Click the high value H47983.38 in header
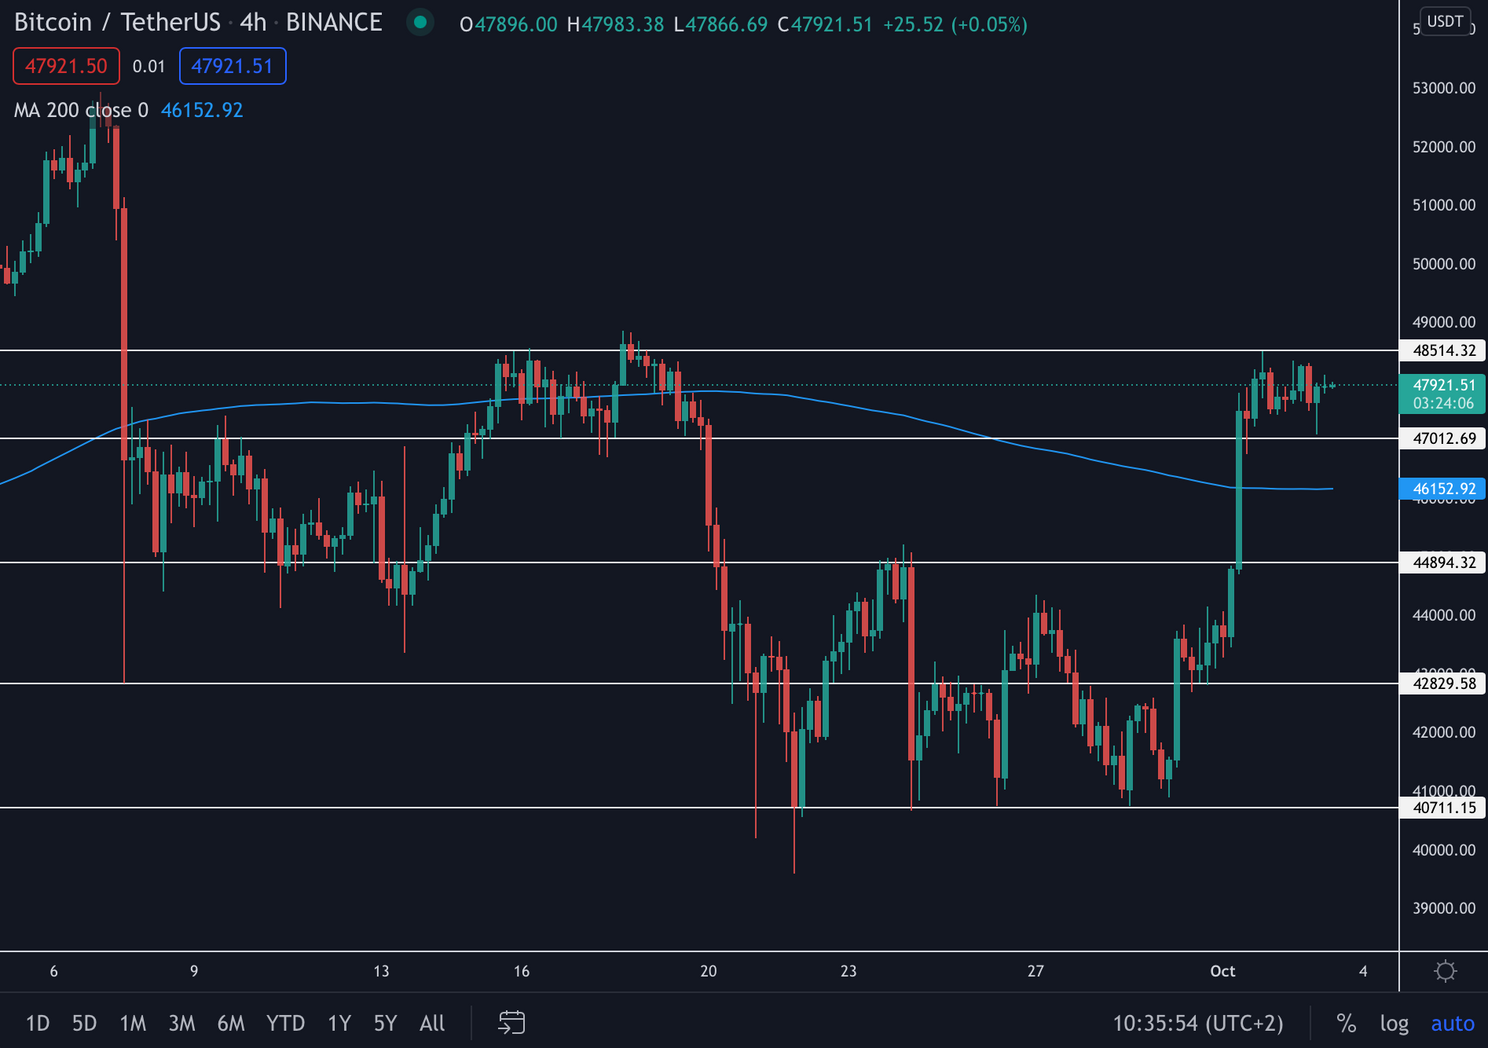This screenshot has width=1488, height=1048. tap(615, 24)
